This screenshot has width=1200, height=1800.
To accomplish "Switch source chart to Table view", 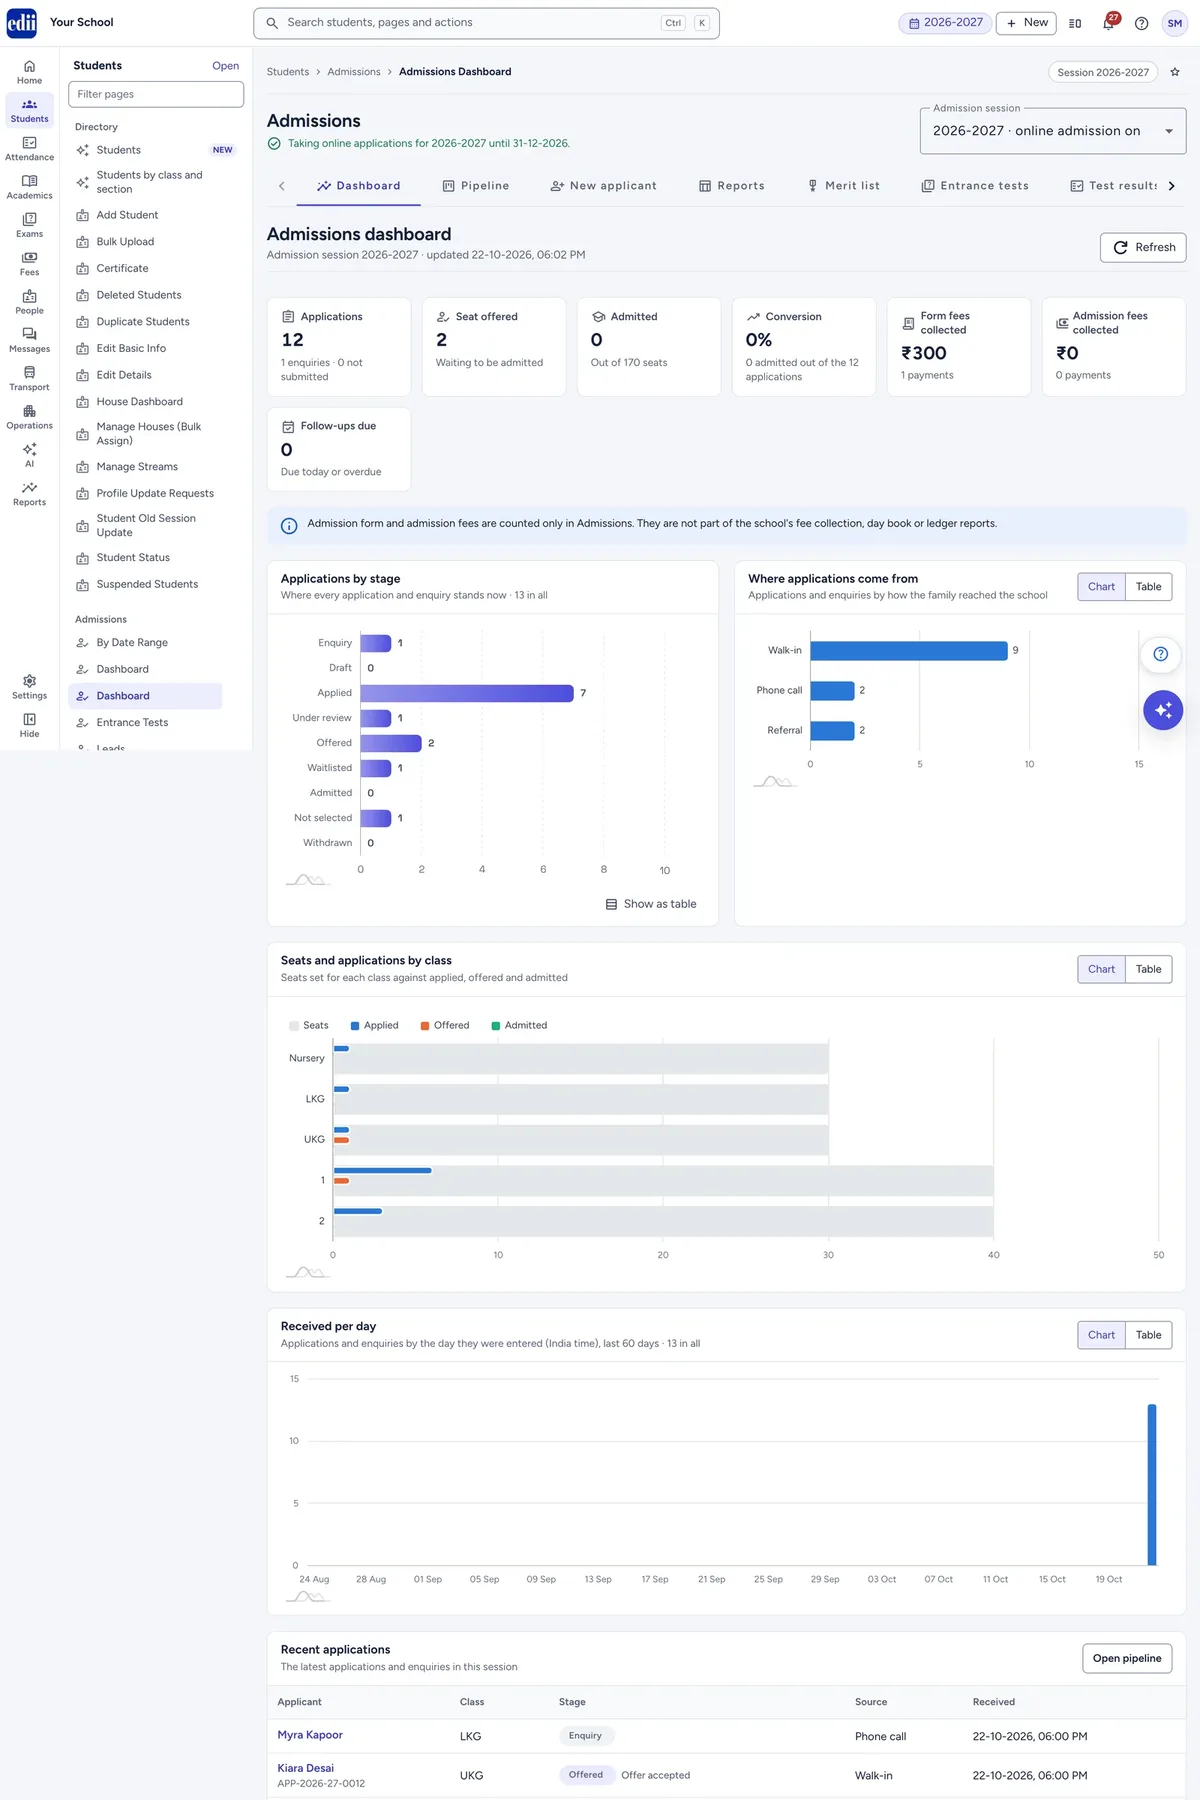I will coord(1148,587).
